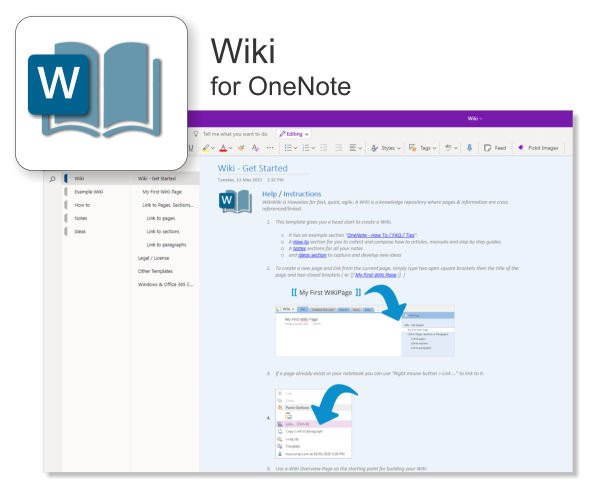Open the Other Templates page
Screen dimensions: 600x490
[x=165, y=271]
